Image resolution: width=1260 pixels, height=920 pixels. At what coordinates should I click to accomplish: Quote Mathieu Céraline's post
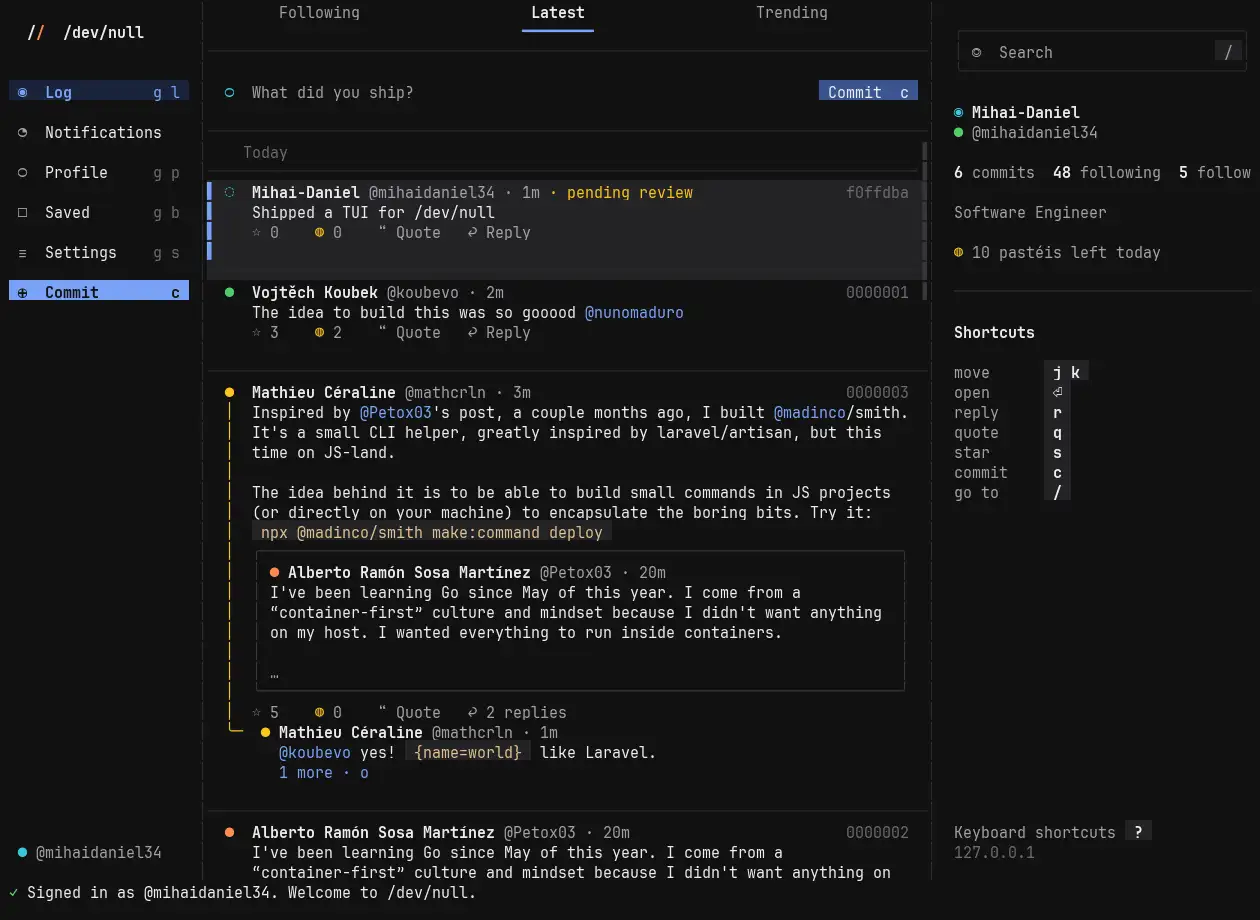coord(409,712)
